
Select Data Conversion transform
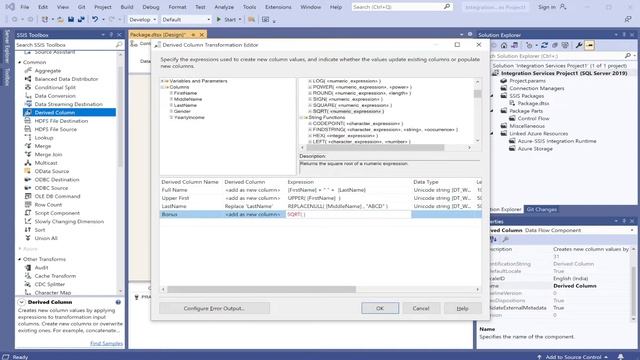tap(55, 96)
